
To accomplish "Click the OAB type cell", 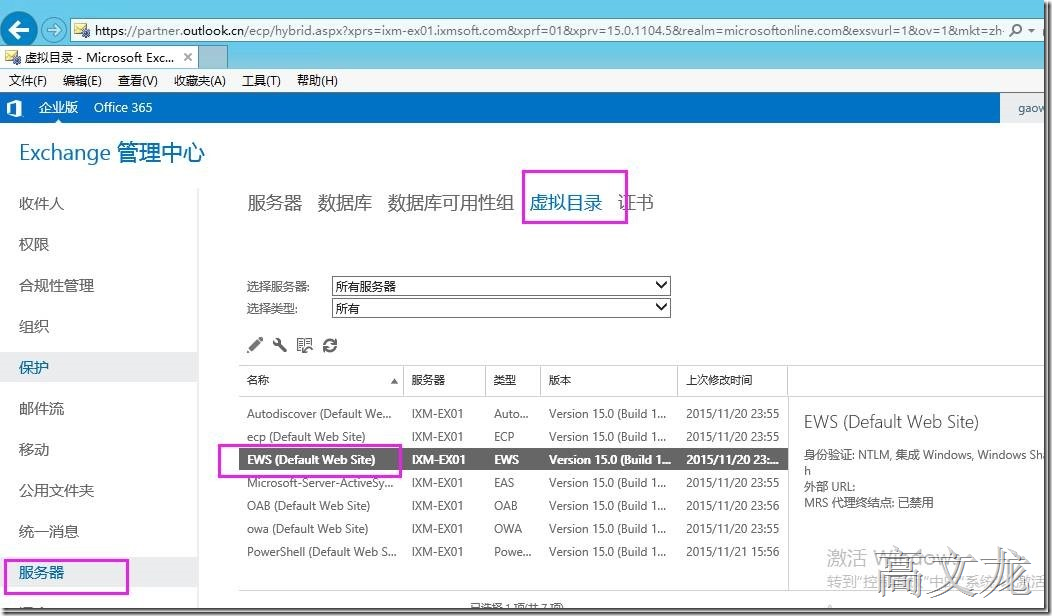I will [x=506, y=505].
